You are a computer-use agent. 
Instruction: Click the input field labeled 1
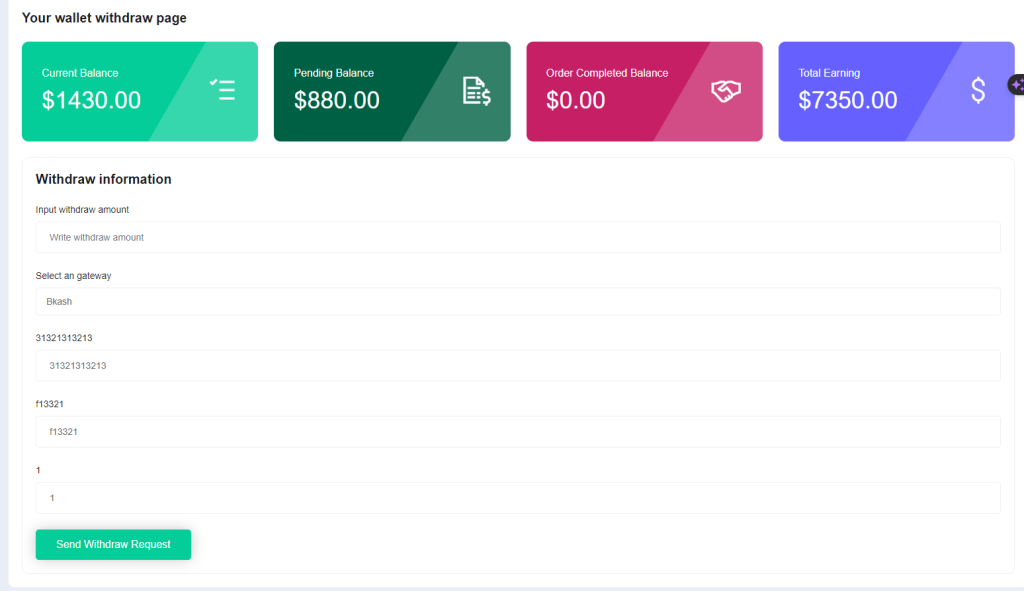pos(518,498)
